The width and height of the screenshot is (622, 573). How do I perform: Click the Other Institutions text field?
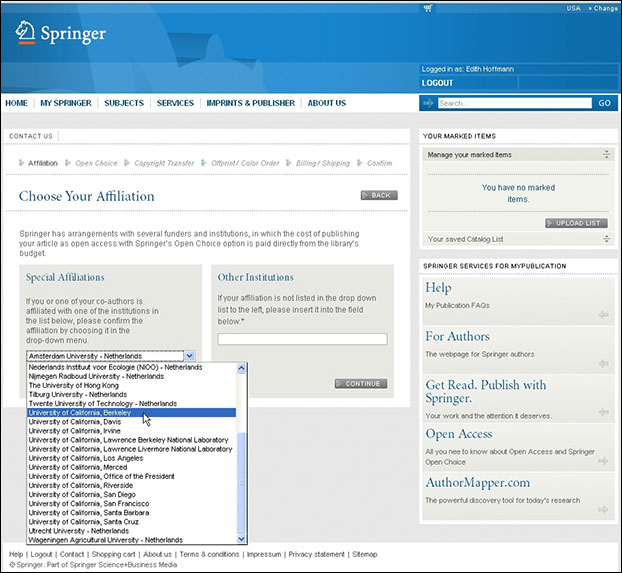(302, 339)
